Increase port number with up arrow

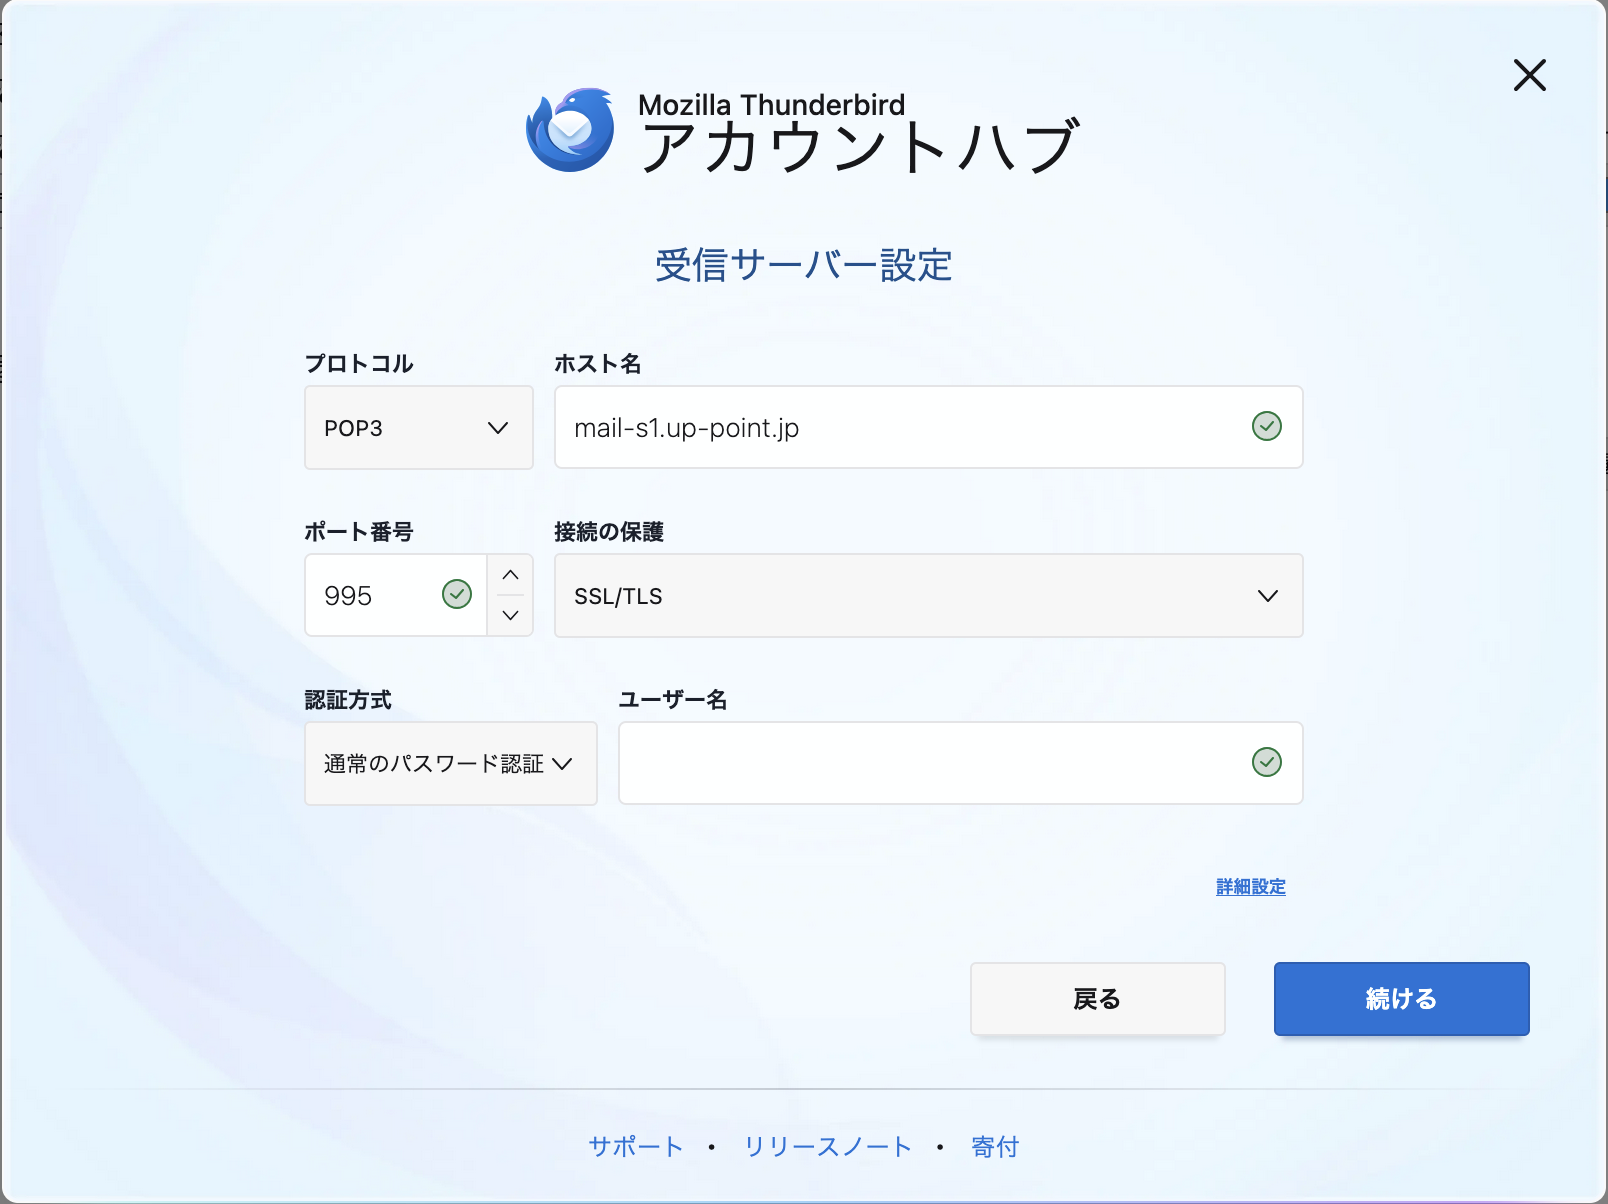coord(510,575)
